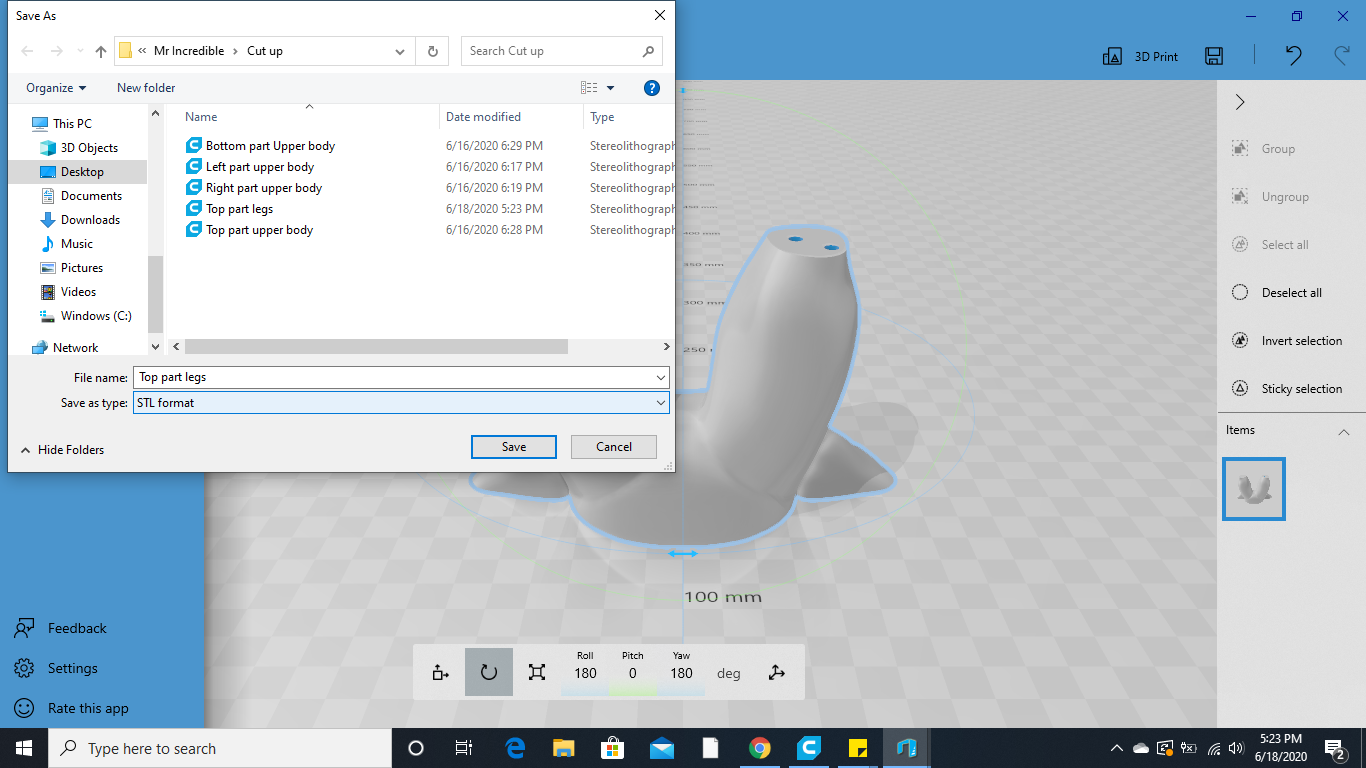The height and width of the screenshot is (768, 1366).
Task: Select the rotate tool in bottom toolbar
Action: tap(489, 672)
